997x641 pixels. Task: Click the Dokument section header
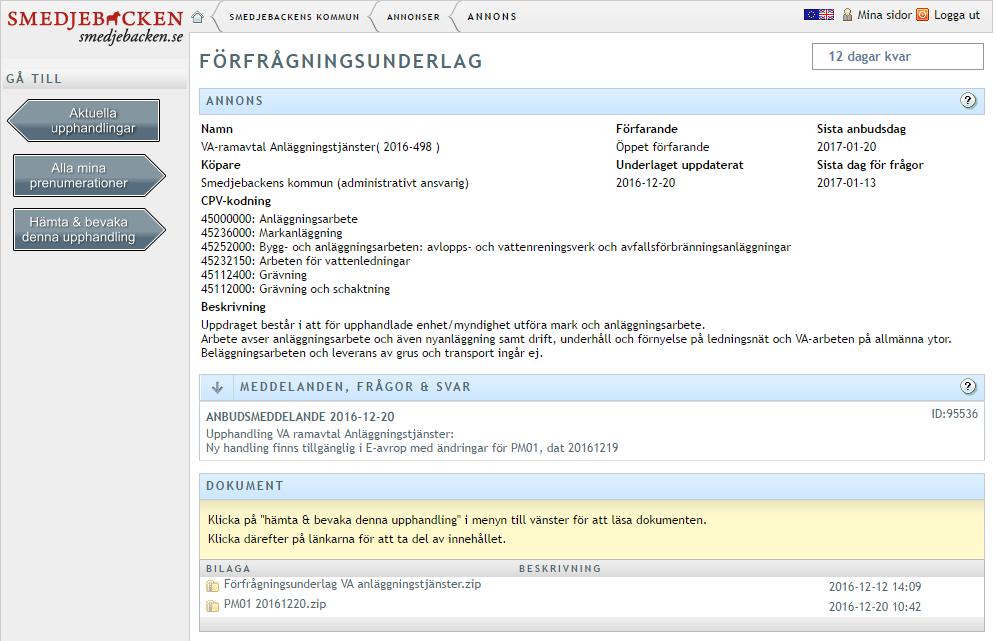[x=591, y=486]
